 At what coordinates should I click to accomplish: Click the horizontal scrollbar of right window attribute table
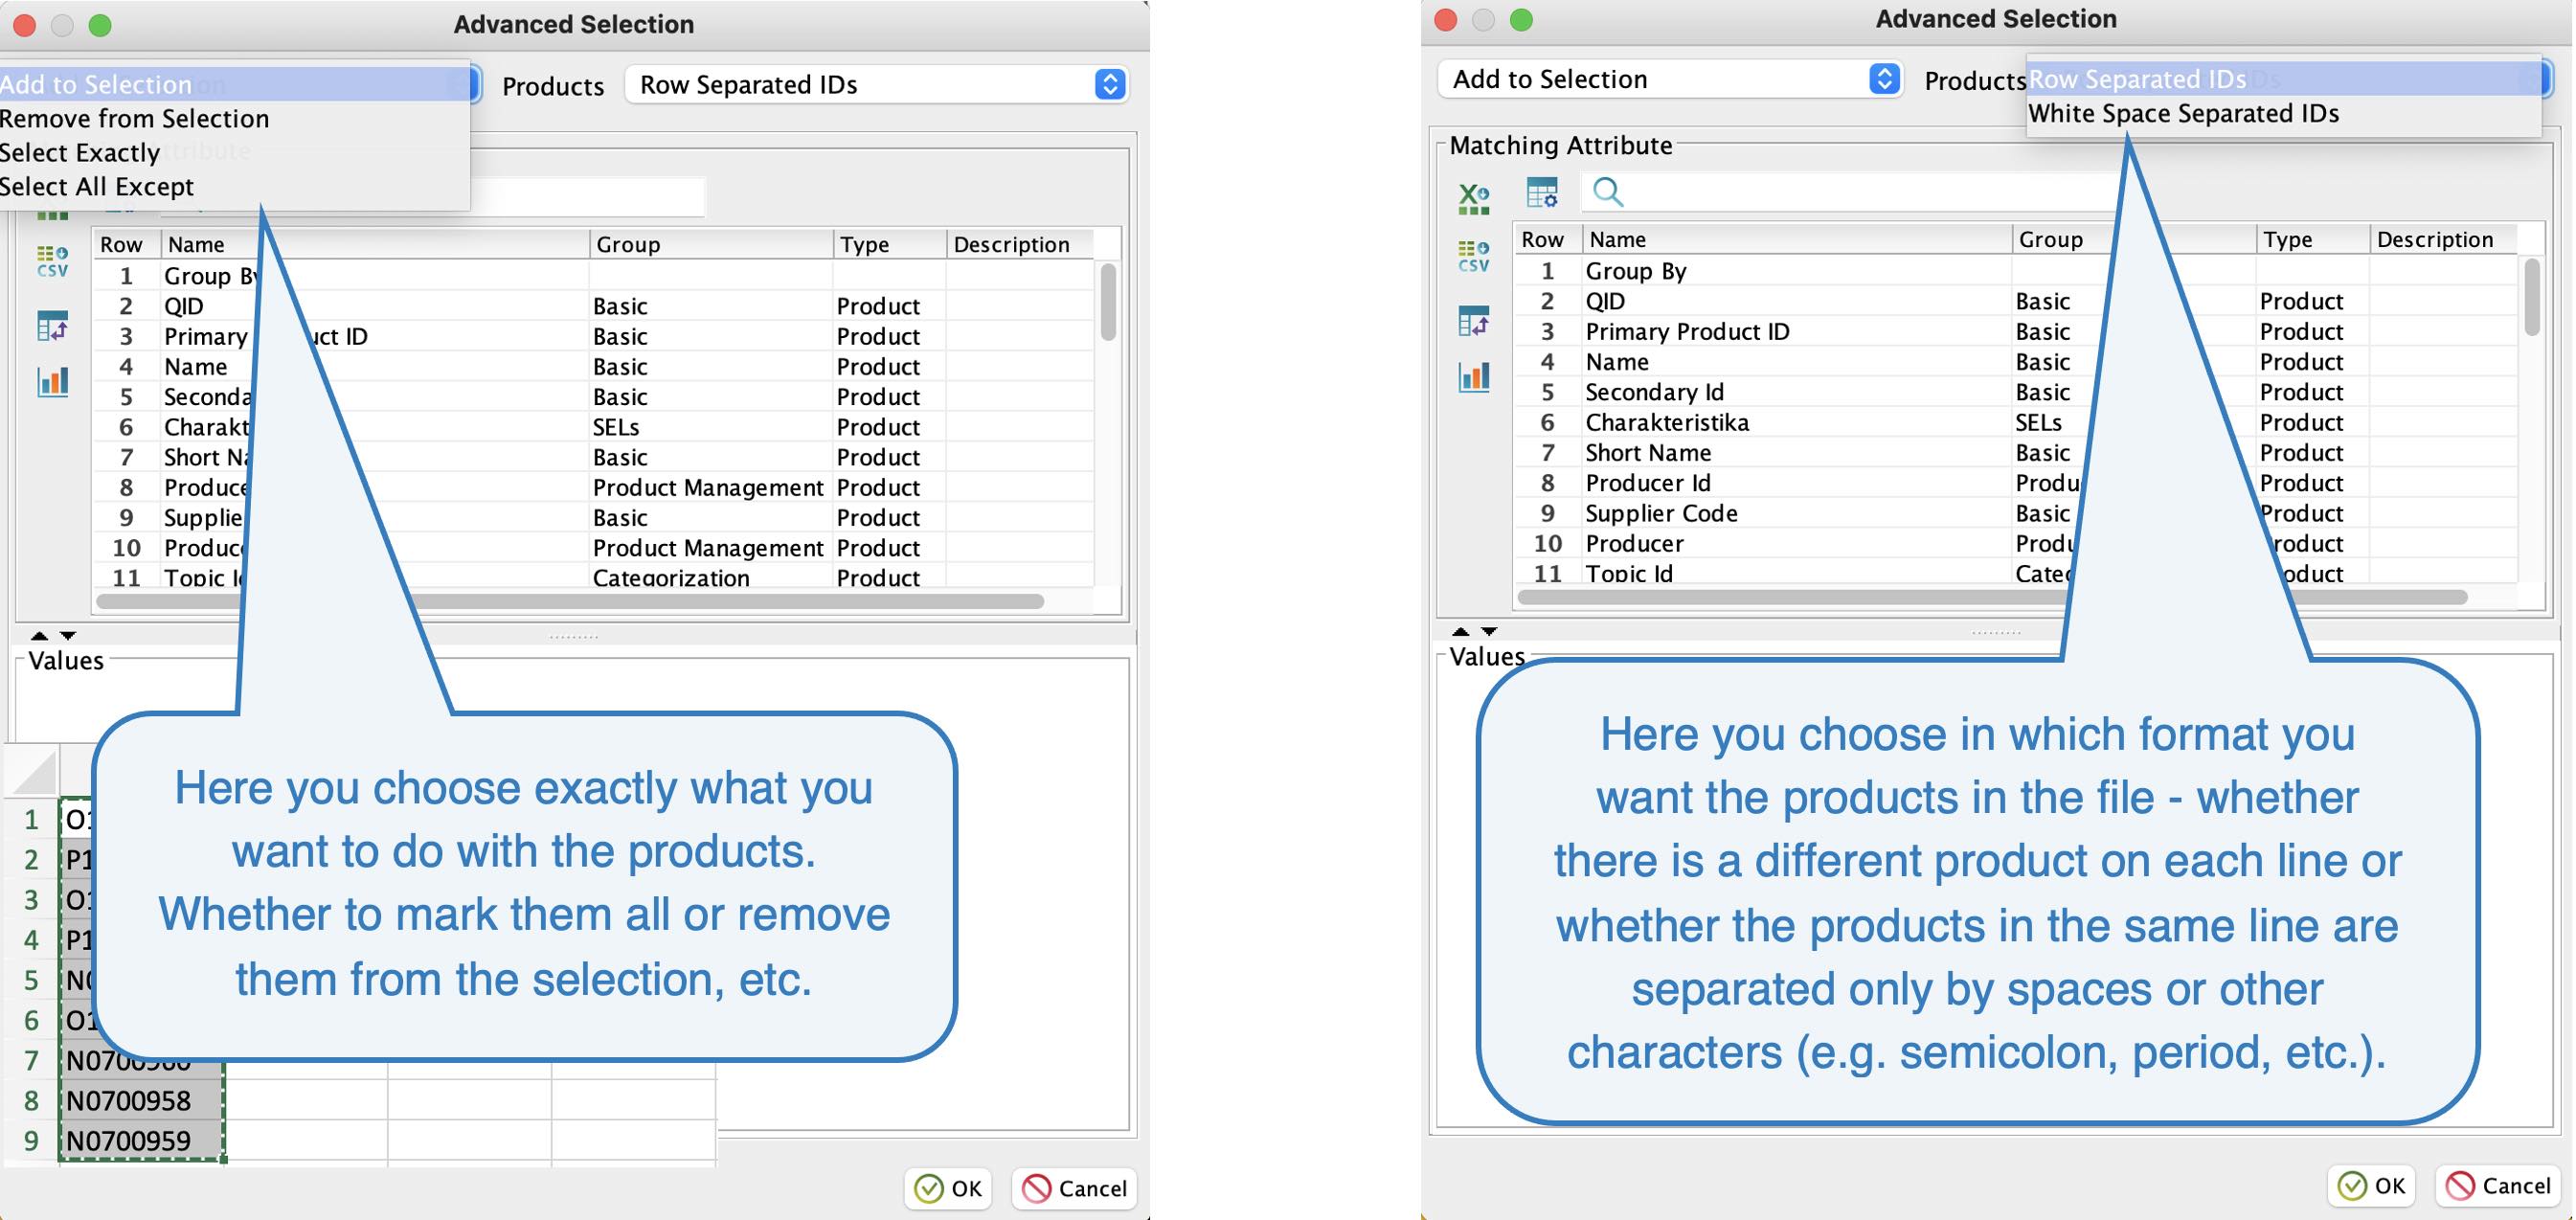tap(1992, 597)
